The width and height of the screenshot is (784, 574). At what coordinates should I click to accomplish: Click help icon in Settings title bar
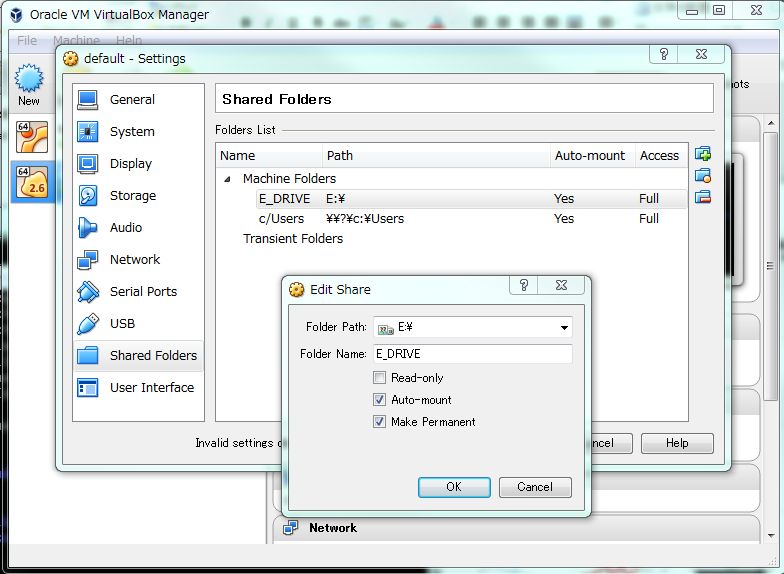(664, 54)
